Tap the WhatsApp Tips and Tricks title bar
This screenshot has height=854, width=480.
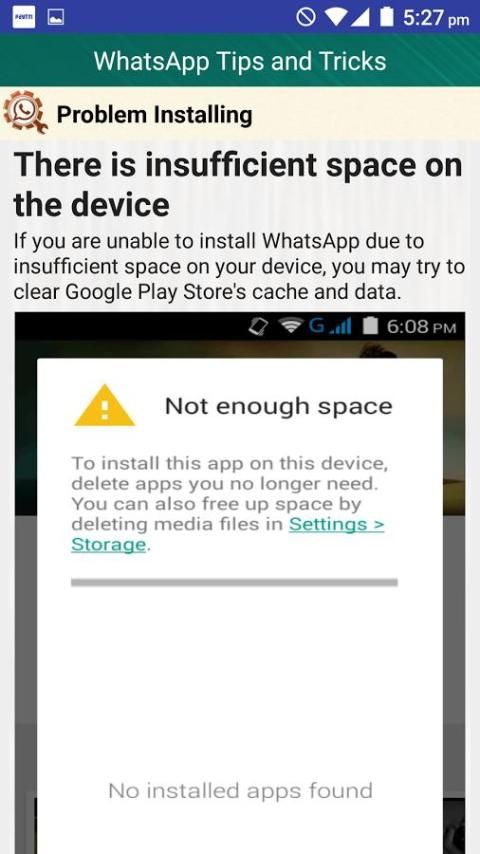tap(240, 60)
